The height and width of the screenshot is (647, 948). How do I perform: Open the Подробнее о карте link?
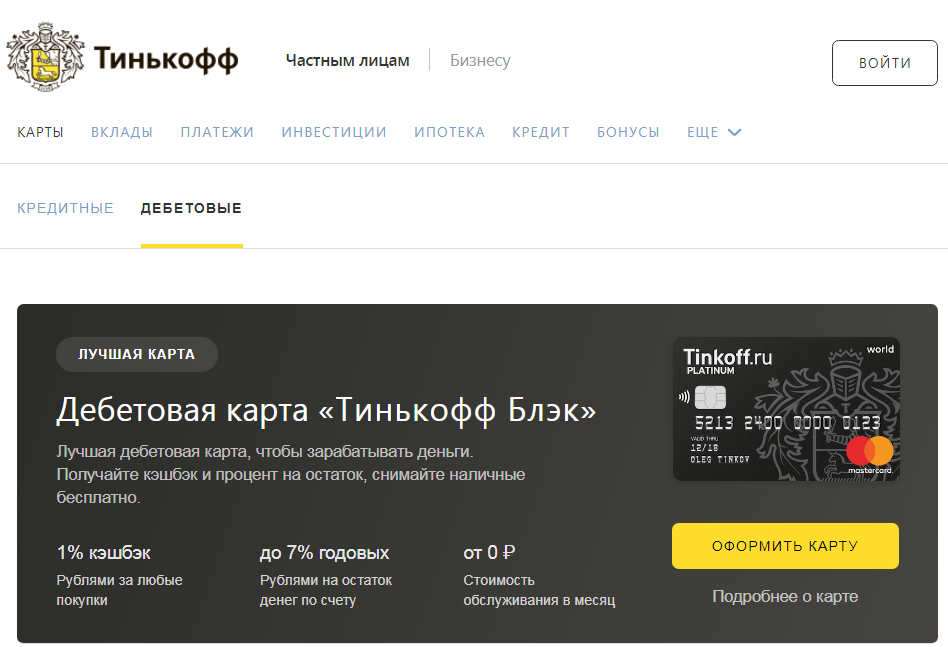(785, 596)
